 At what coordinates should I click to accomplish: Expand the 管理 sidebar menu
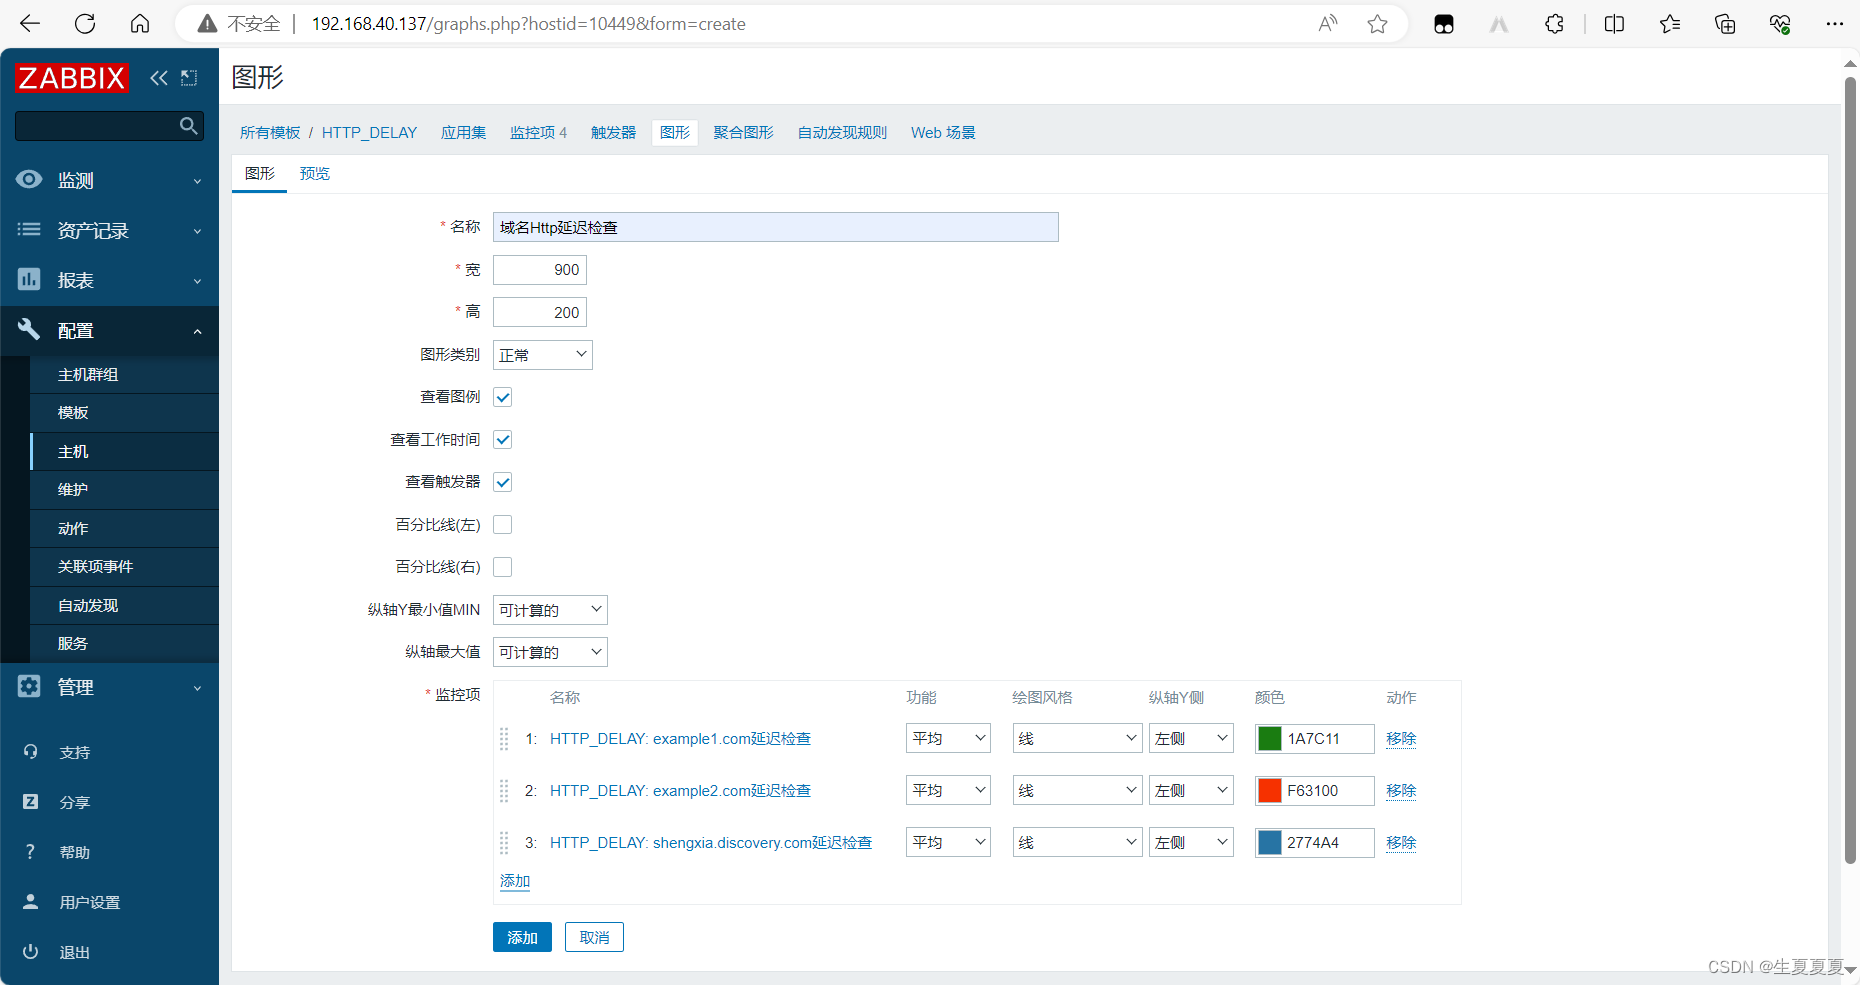[x=109, y=687]
